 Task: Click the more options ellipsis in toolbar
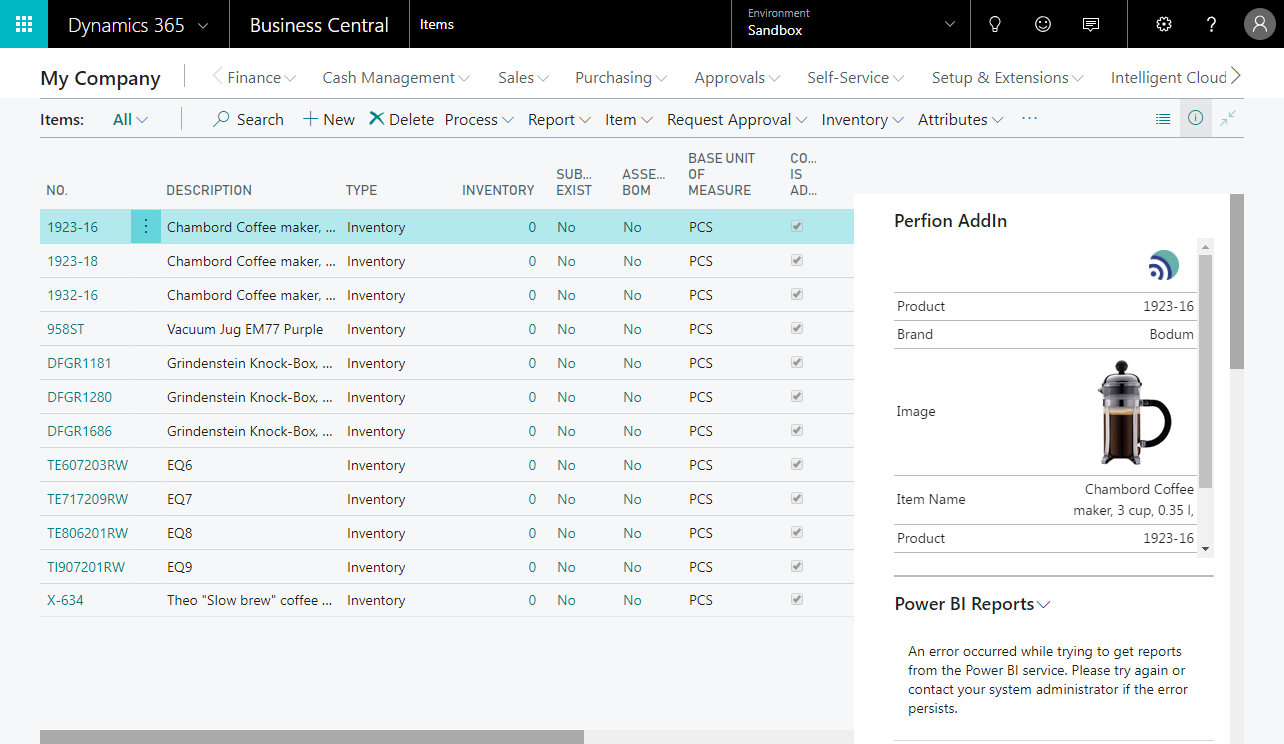coord(1030,119)
